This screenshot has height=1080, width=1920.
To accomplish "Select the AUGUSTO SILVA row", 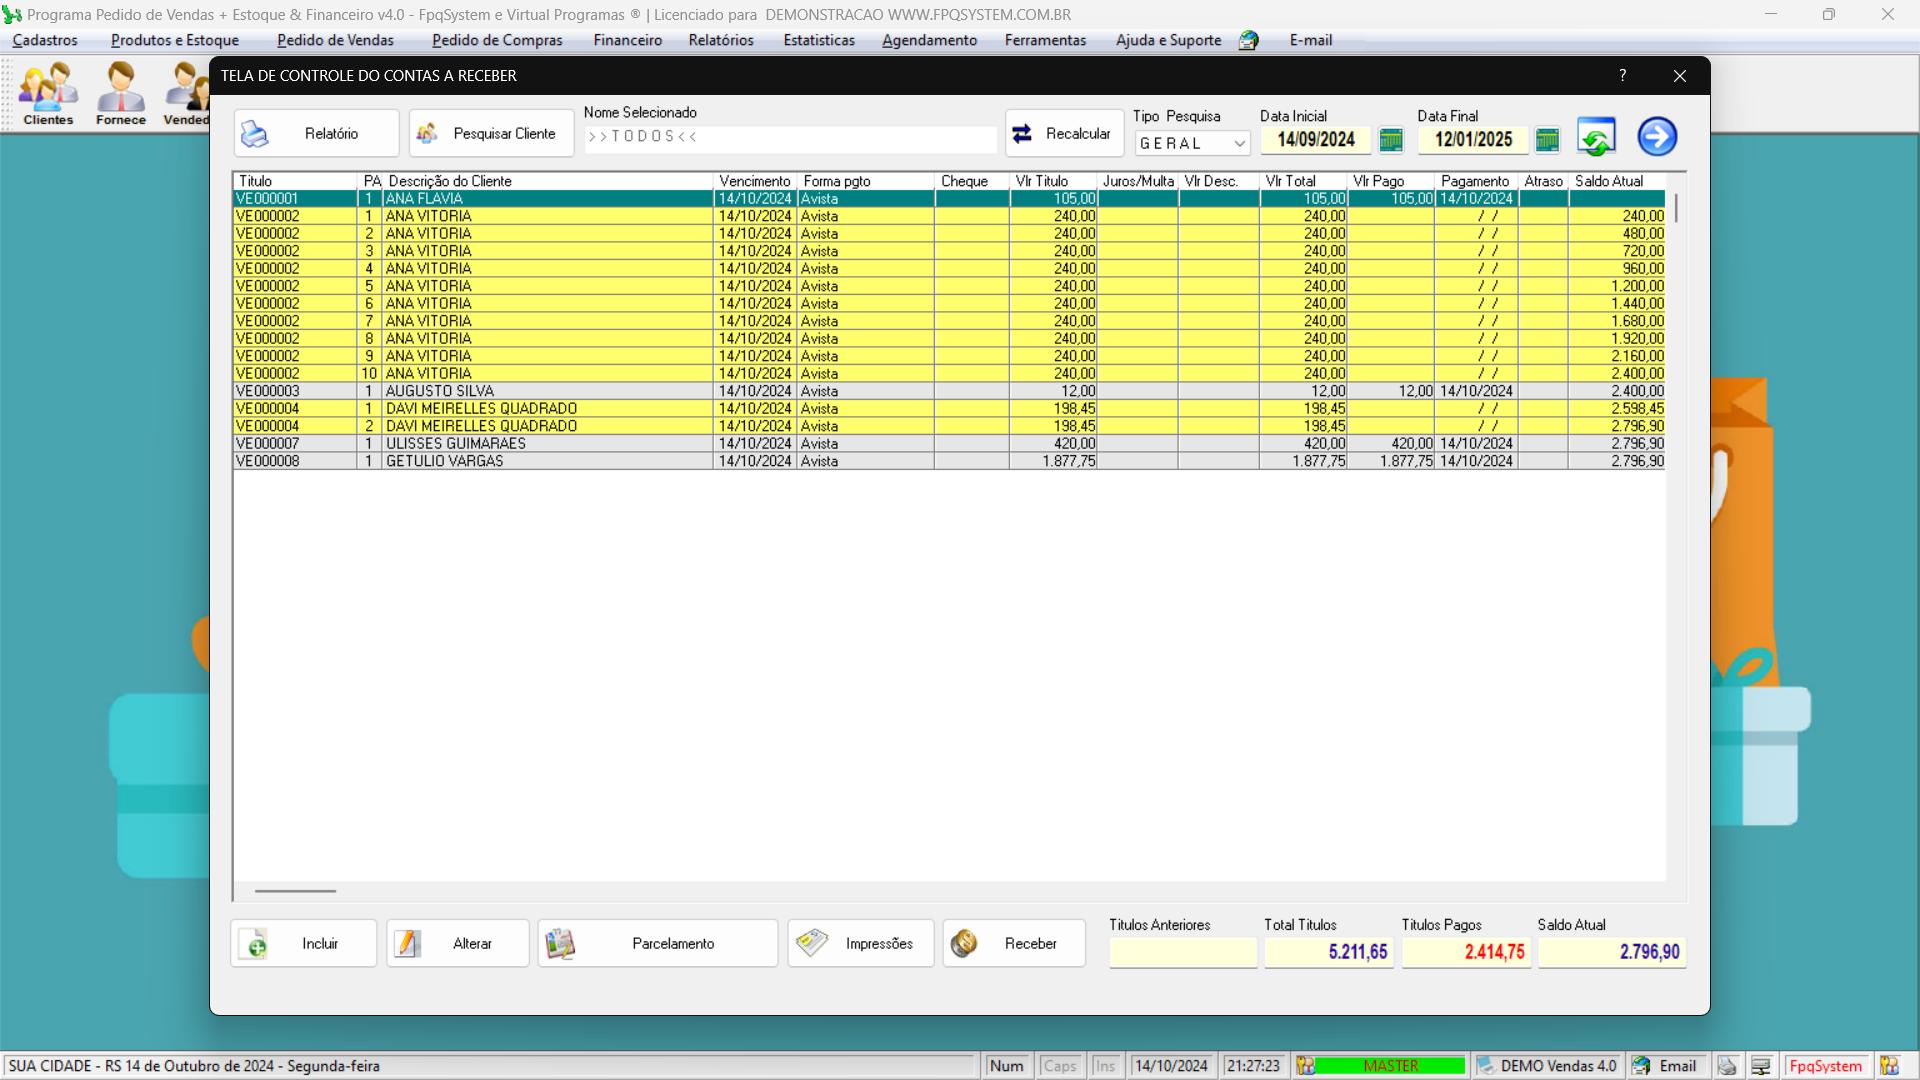I will (949, 391).
